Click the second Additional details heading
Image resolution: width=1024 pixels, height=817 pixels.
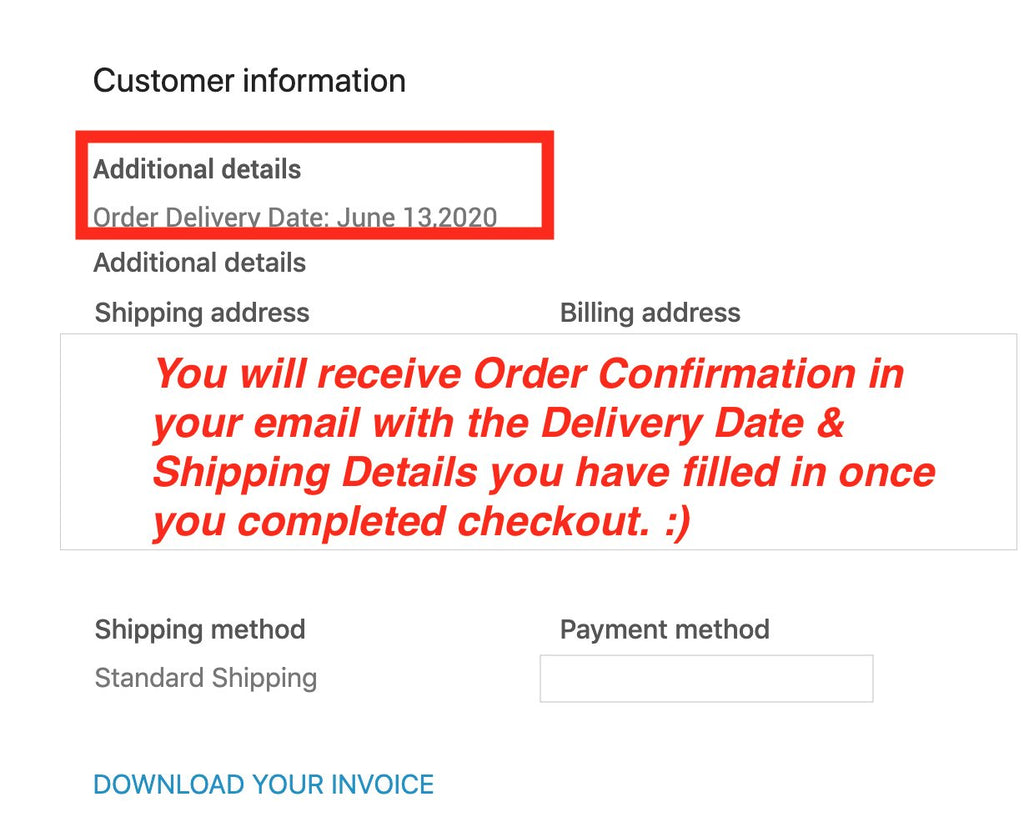tap(200, 263)
